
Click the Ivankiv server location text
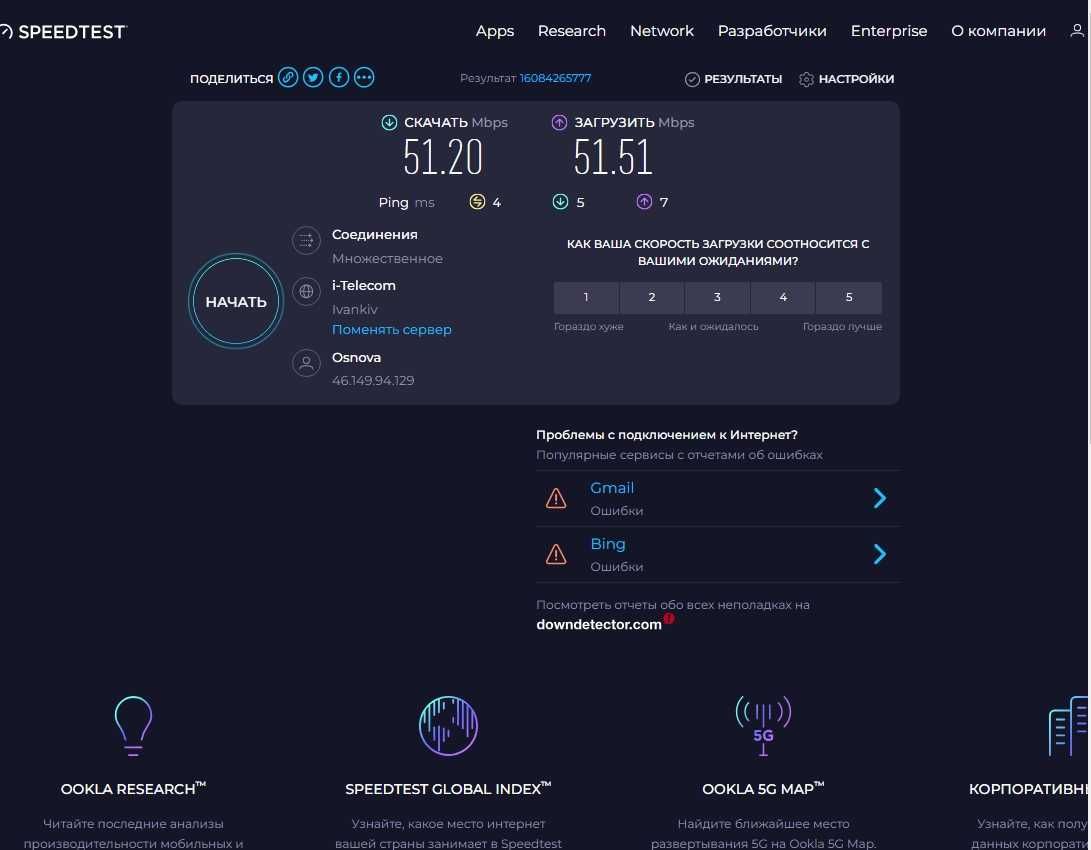[x=355, y=310]
